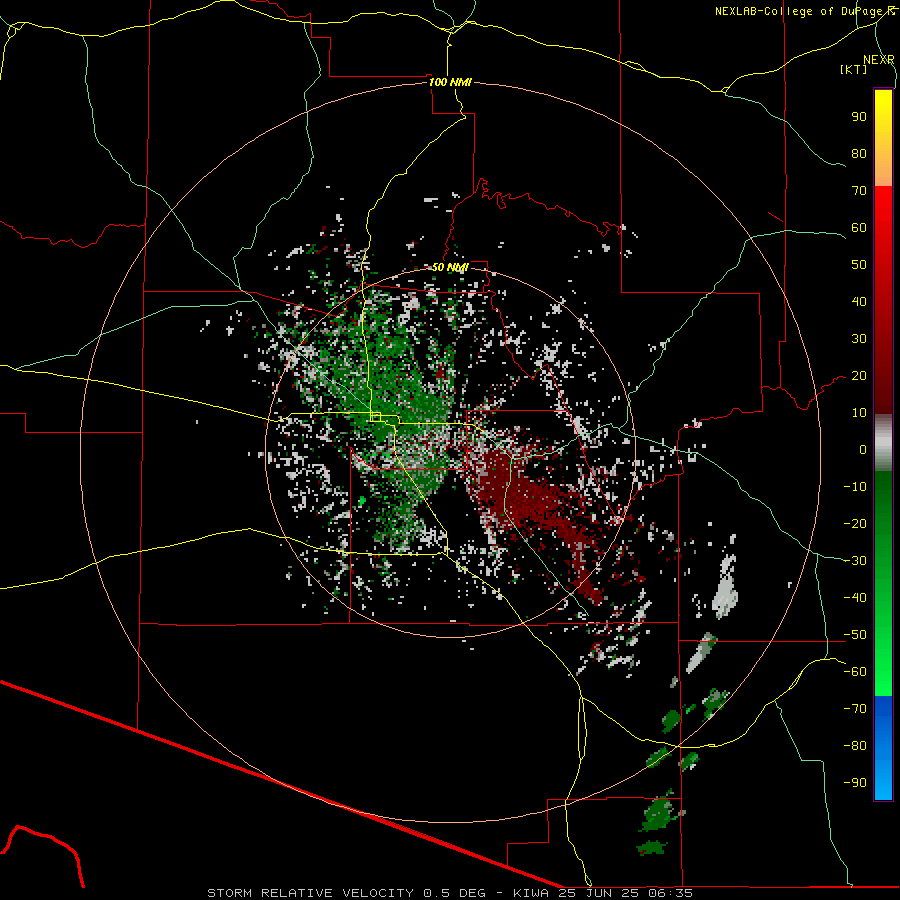Click the 100 NMI range ring label

[x=450, y=82]
